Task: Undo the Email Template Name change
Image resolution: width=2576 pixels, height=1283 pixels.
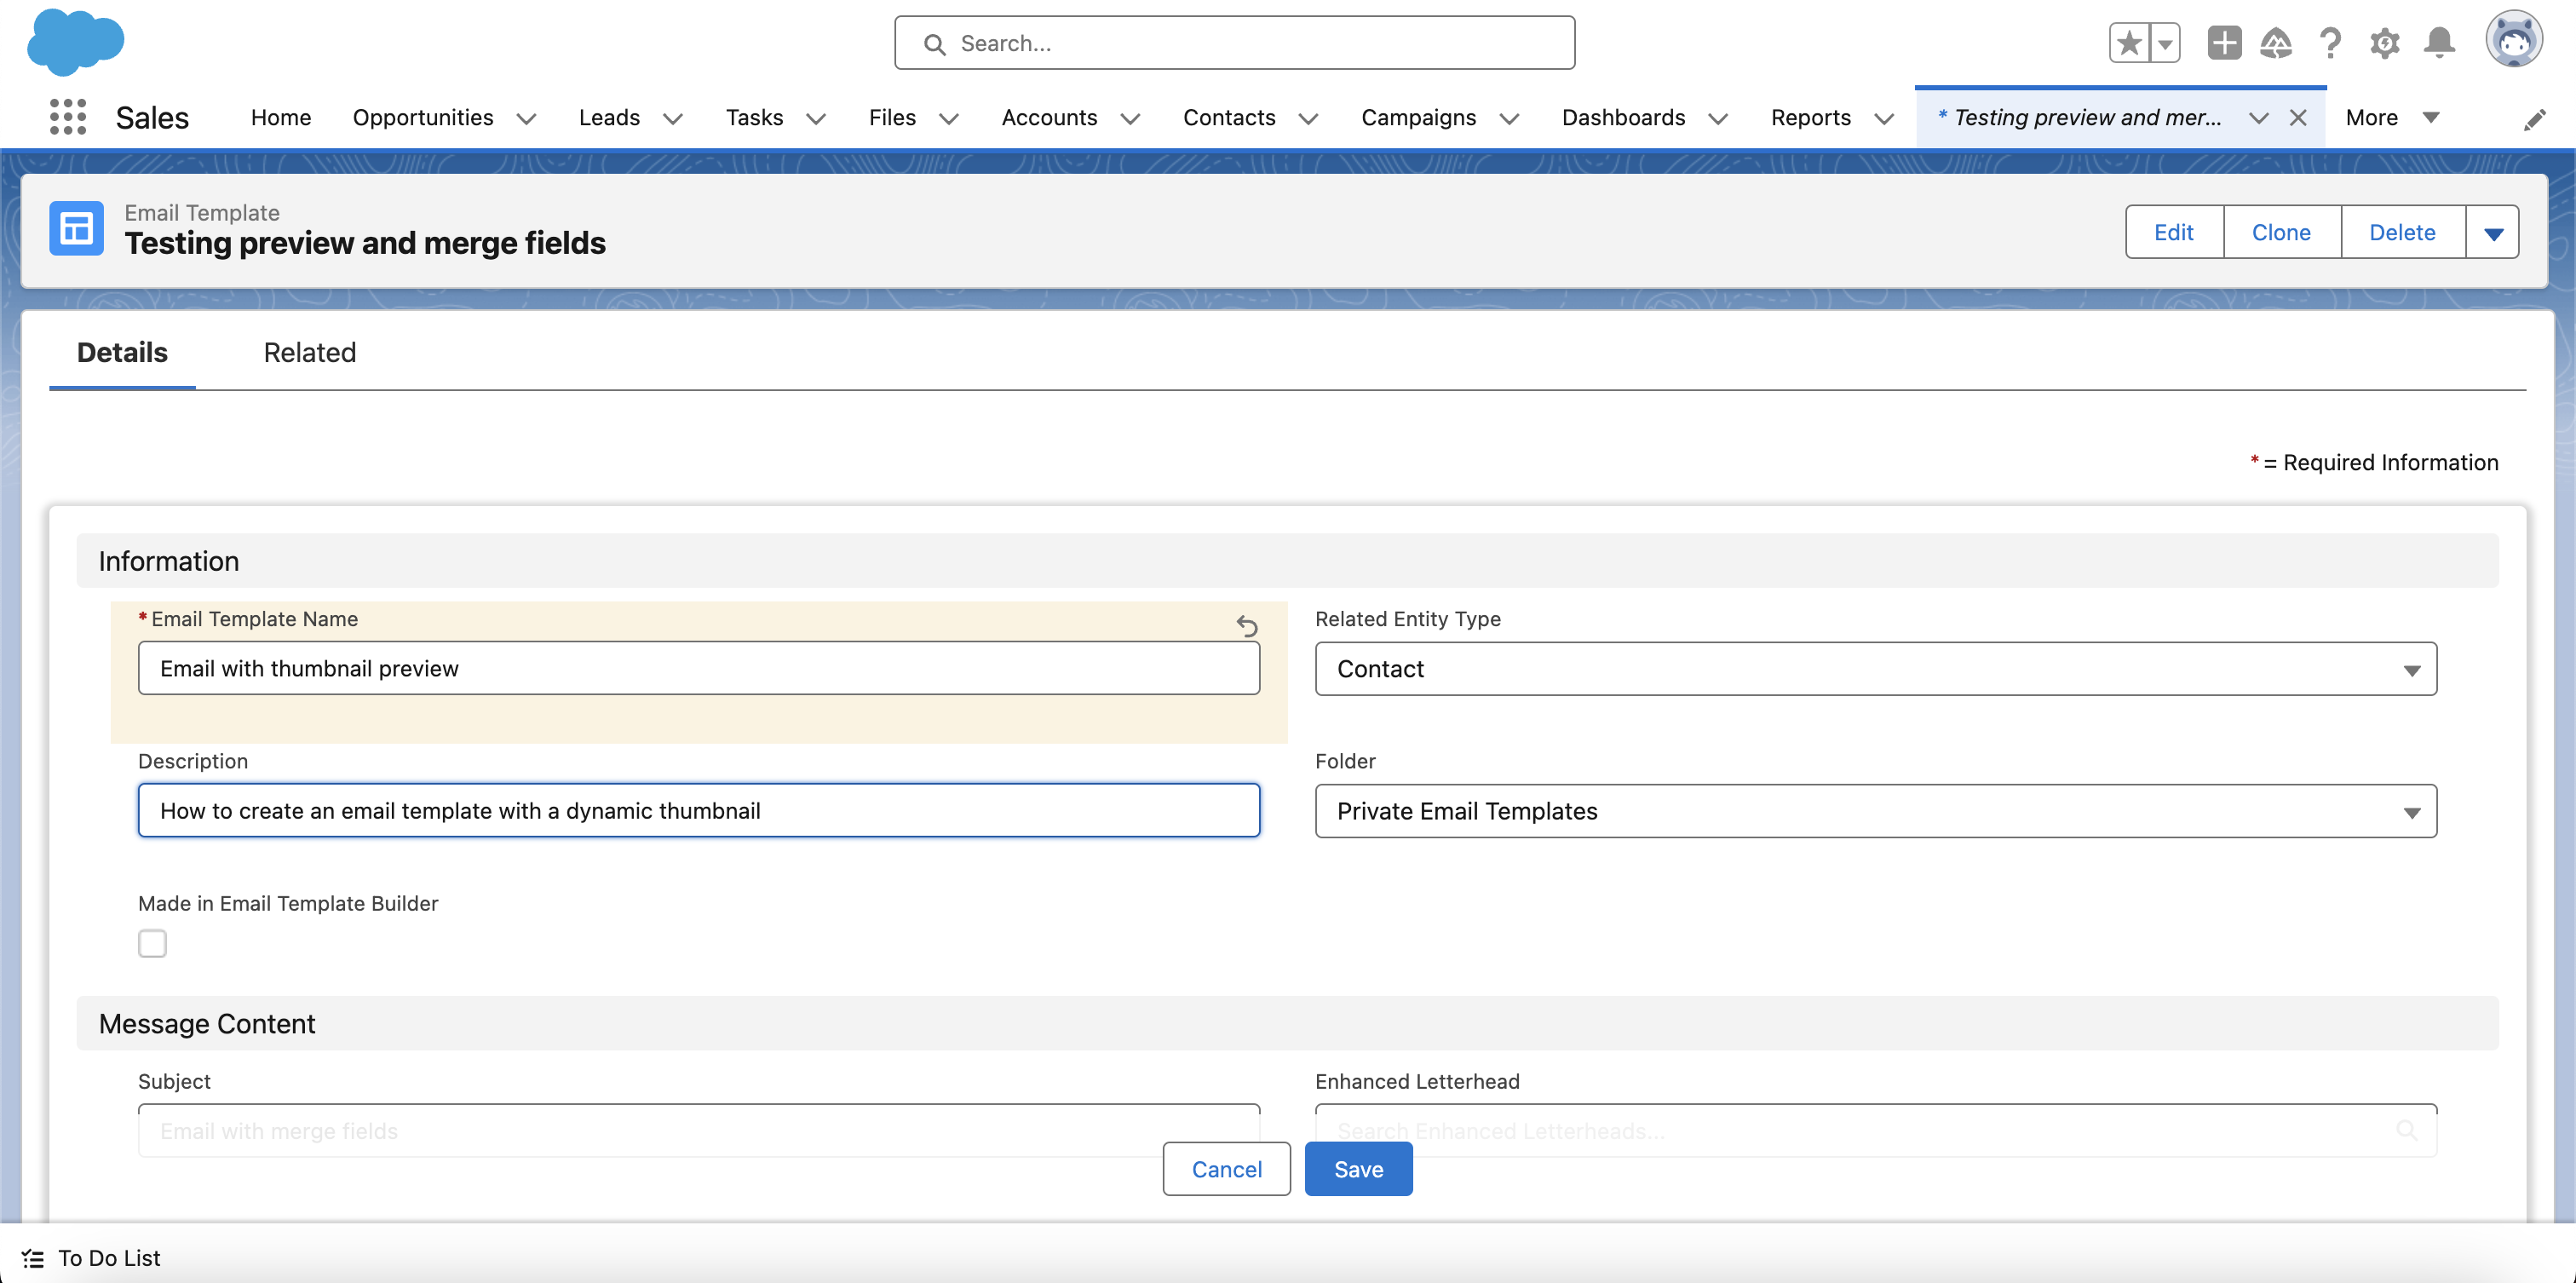Action: click(1246, 626)
